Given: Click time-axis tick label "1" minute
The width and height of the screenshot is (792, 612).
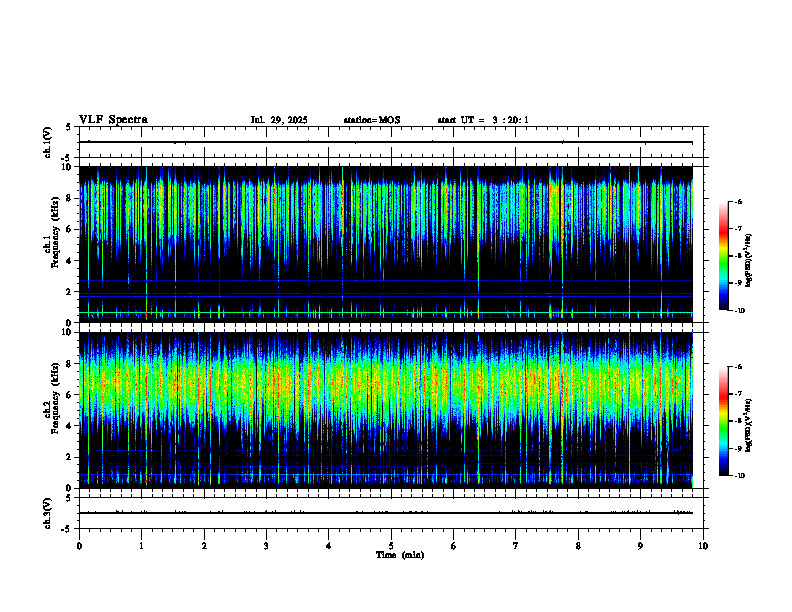Looking at the screenshot, I should [x=141, y=546].
